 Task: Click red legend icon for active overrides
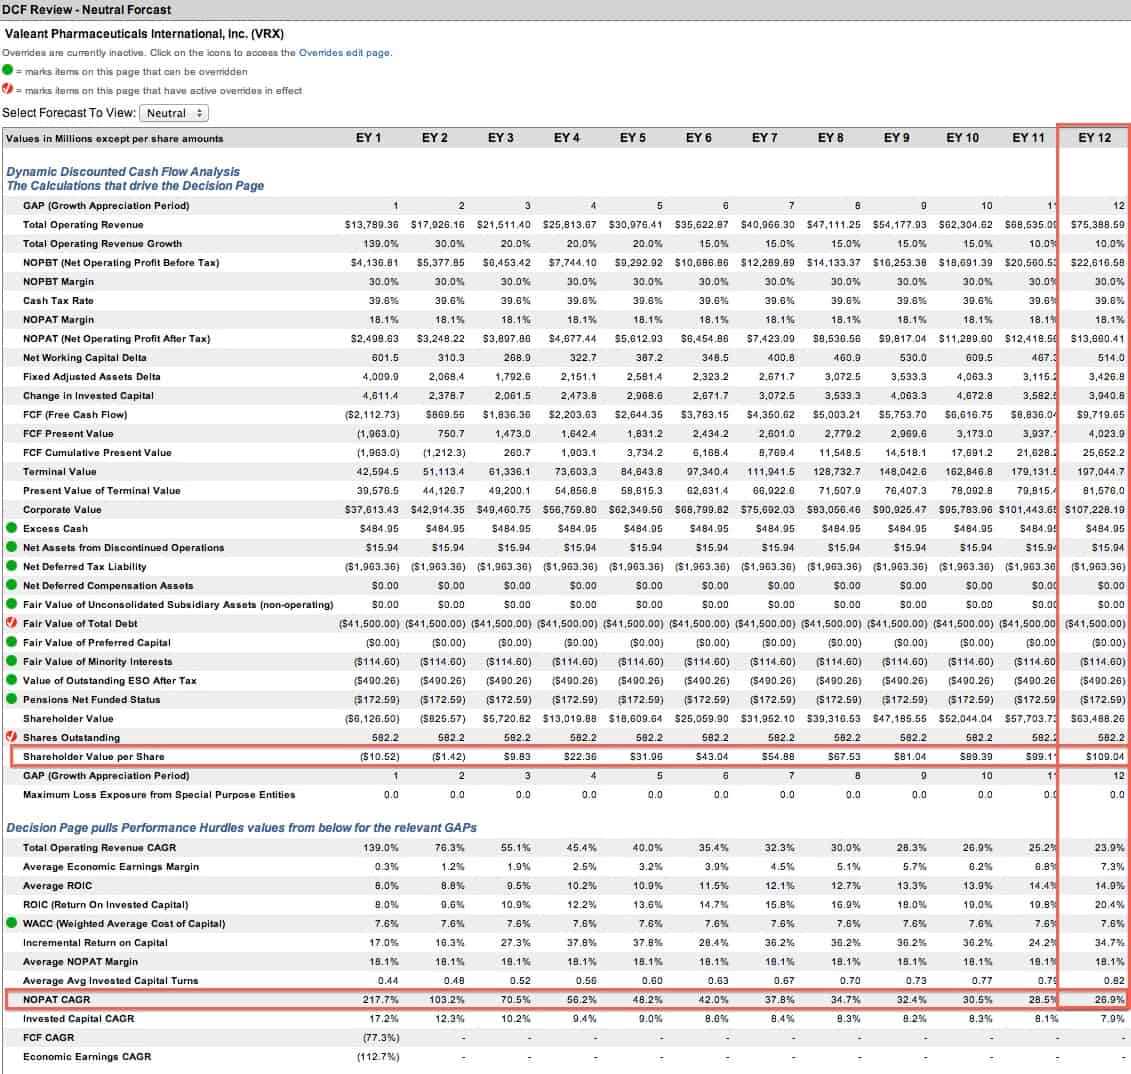(x=8, y=89)
